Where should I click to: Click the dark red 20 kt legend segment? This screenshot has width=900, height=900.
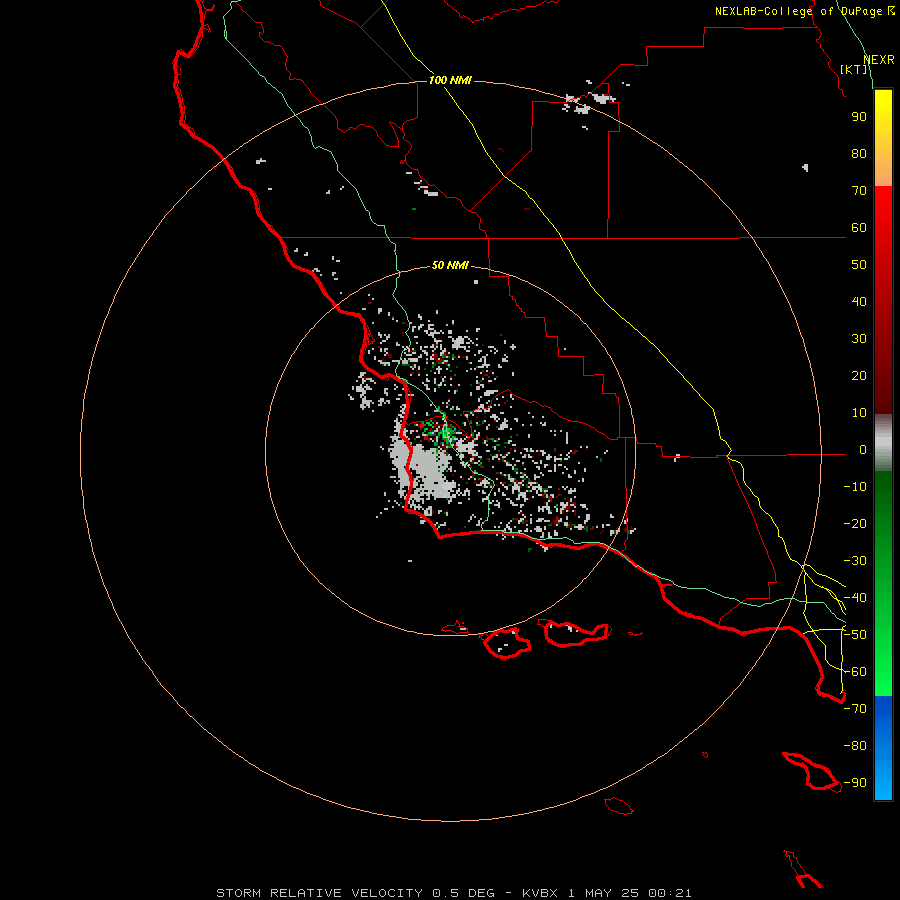coord(883,376)
